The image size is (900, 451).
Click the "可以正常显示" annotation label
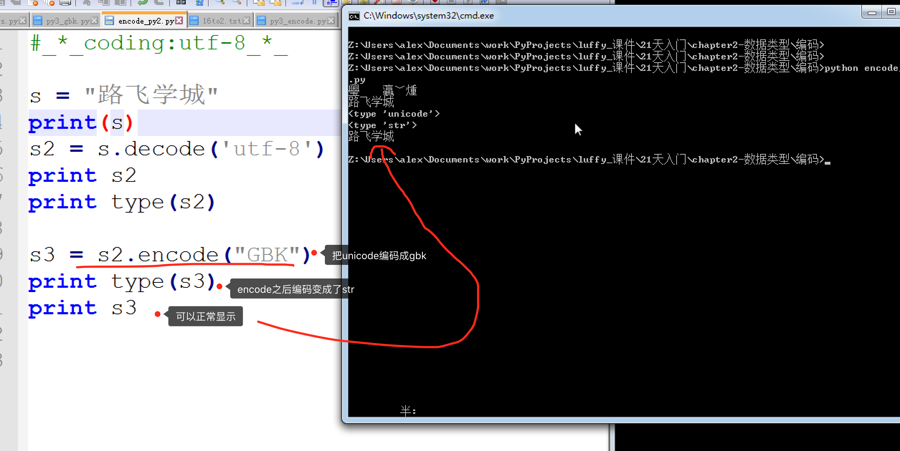point(205,316)
